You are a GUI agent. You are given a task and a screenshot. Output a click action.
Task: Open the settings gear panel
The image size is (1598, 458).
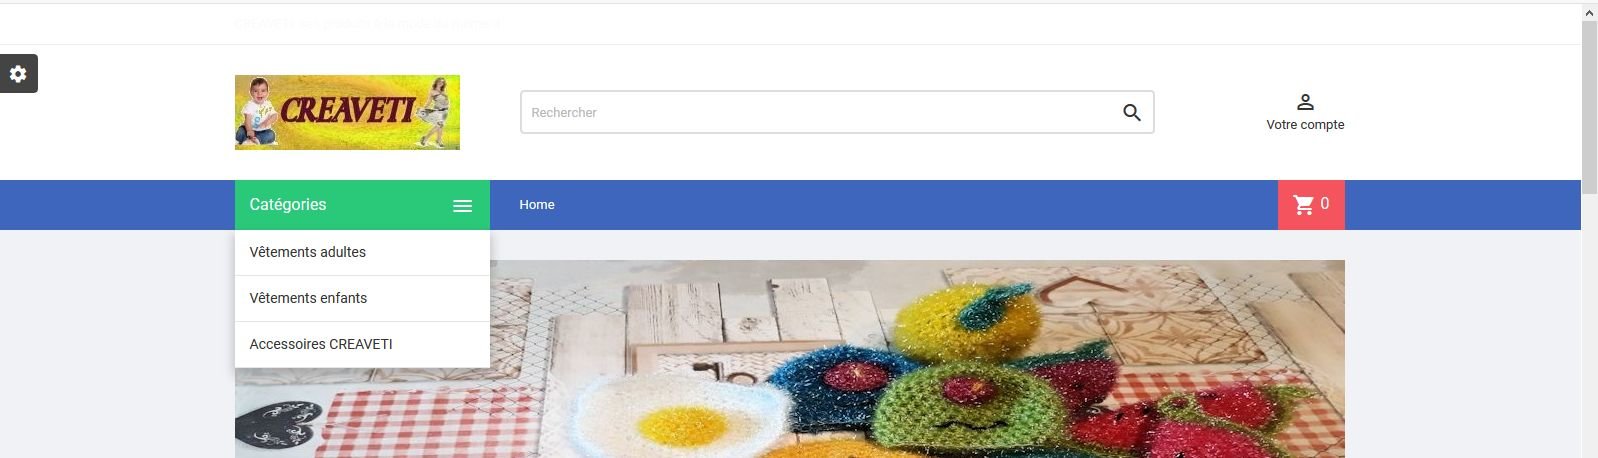tap(18, 73)
